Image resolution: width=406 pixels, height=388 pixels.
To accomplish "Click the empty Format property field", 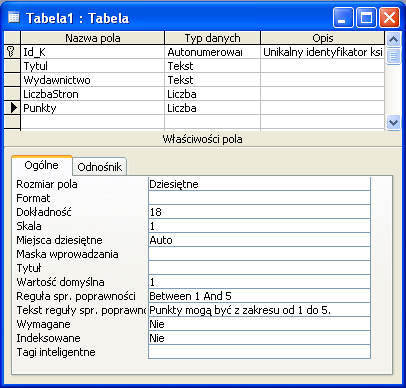I will click(259, 198).
